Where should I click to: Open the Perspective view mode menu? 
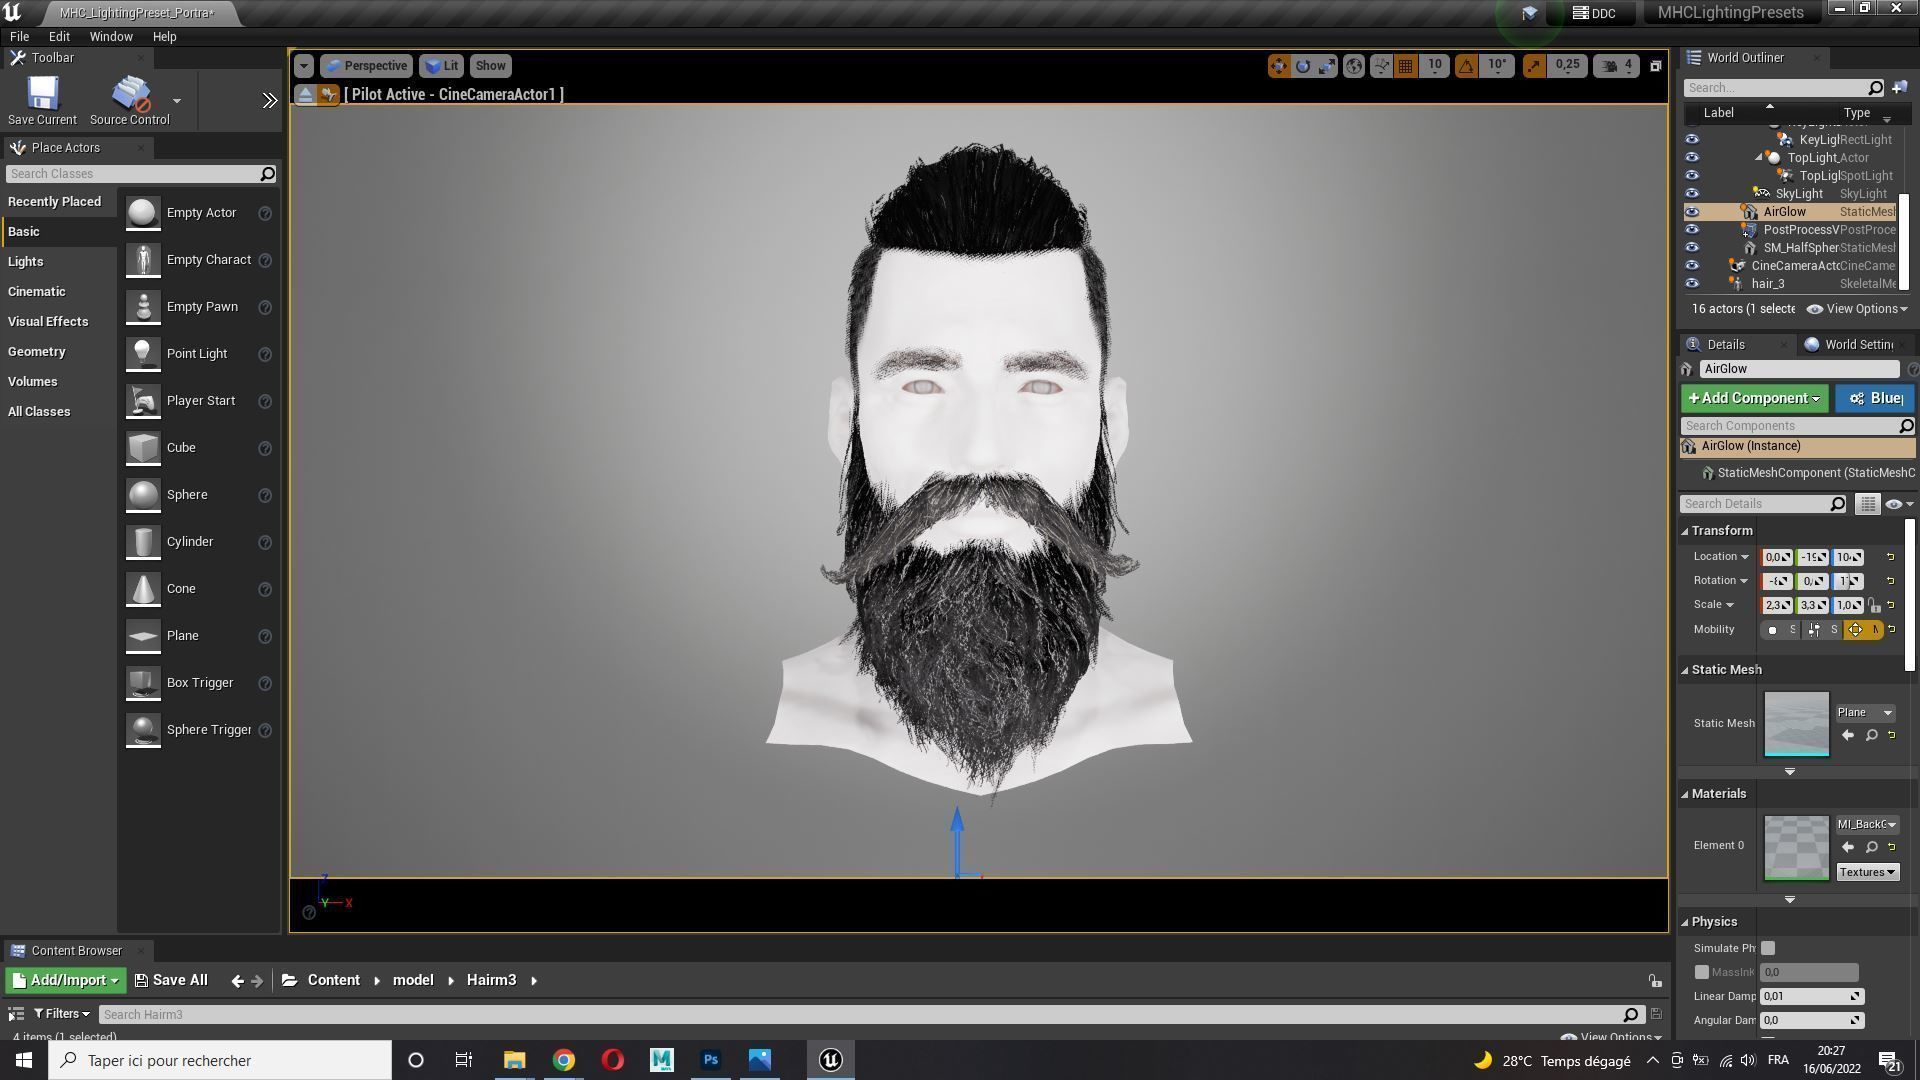tap(366, 66)
